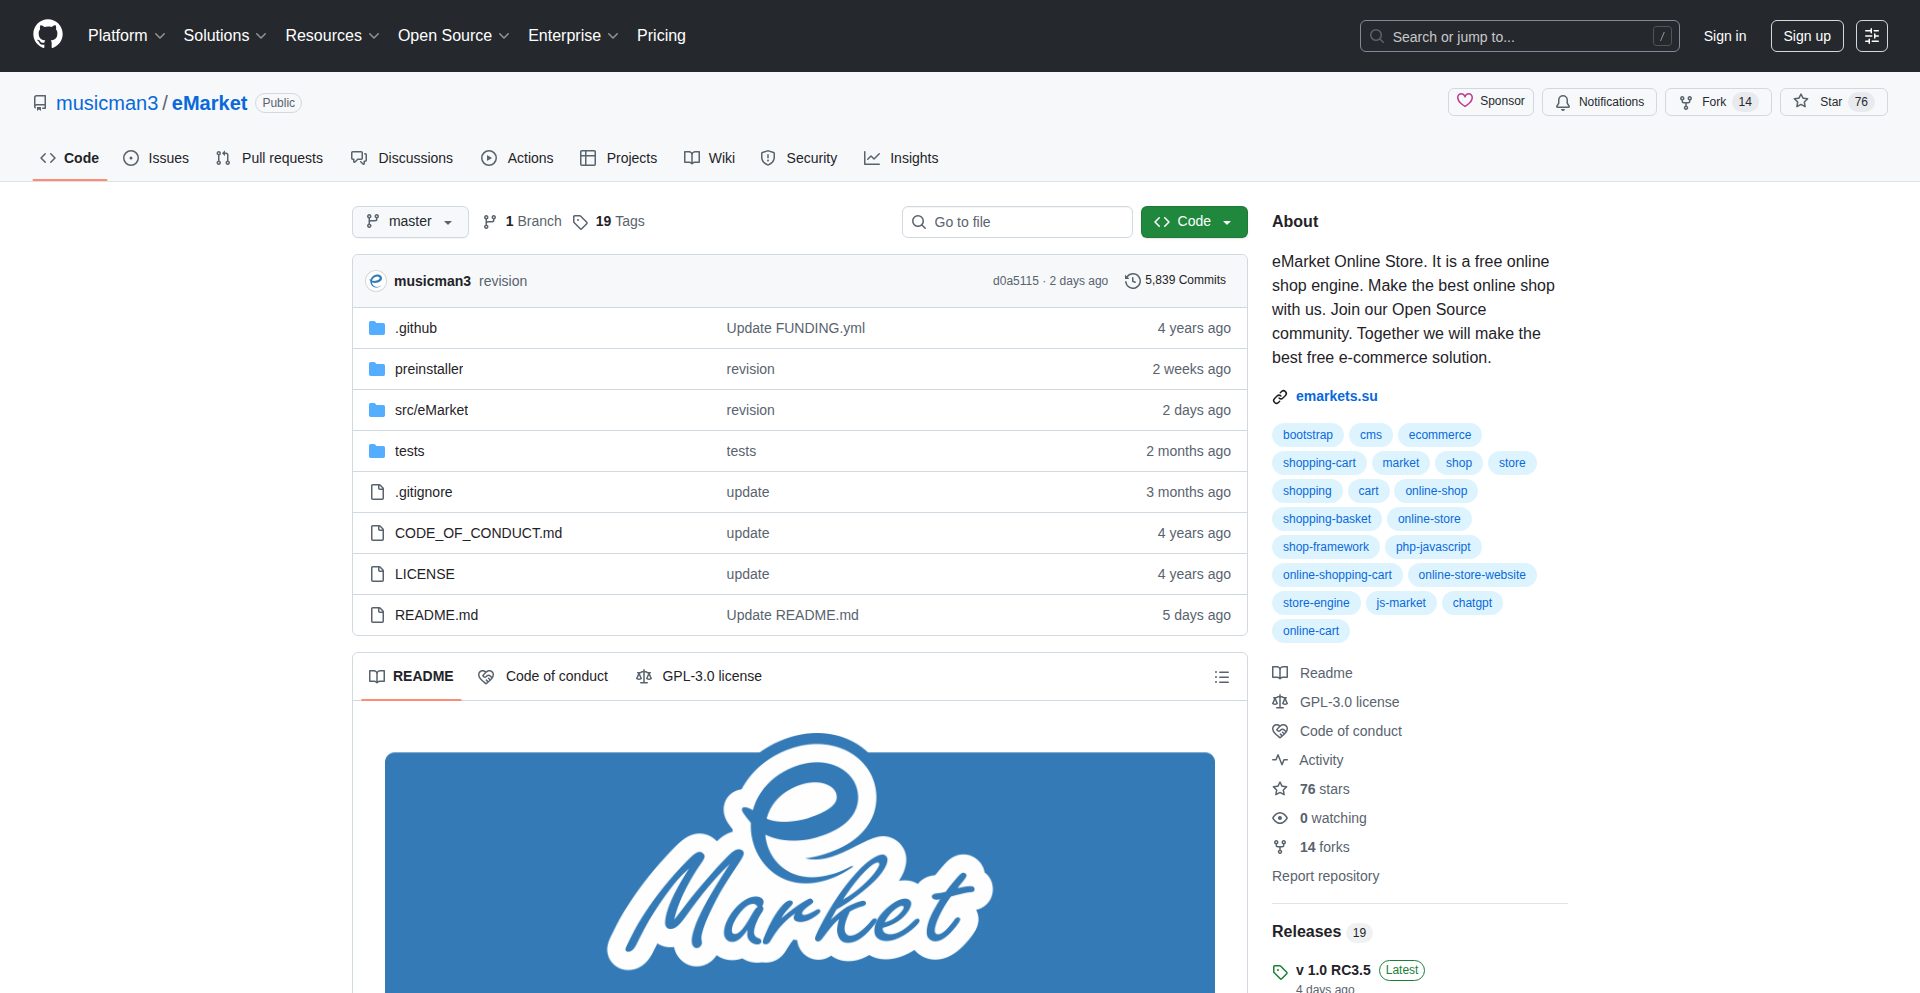This screenshot has height=993, width=1920.
Task: Visit the emarkets.su website link
Action: click(x=1336, y=396)
